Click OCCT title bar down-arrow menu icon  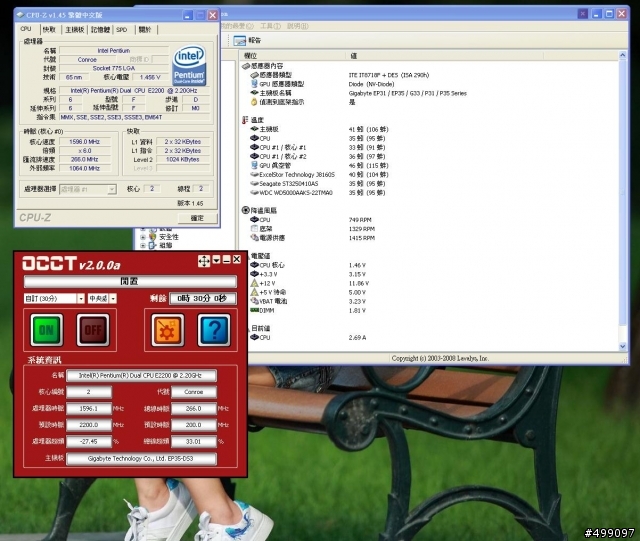pos(216,260)
